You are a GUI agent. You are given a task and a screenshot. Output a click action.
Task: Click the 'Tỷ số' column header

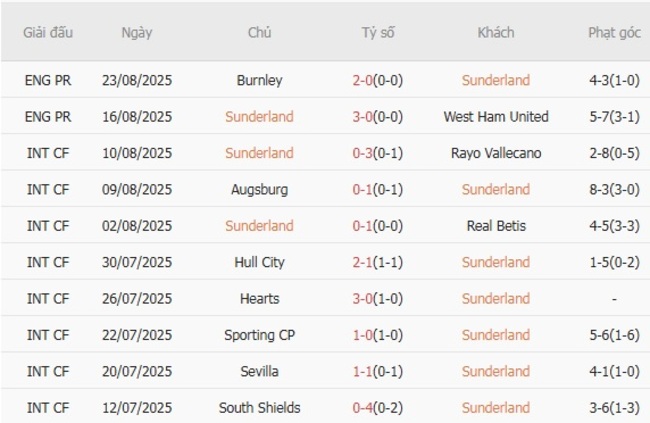point(378,32)
